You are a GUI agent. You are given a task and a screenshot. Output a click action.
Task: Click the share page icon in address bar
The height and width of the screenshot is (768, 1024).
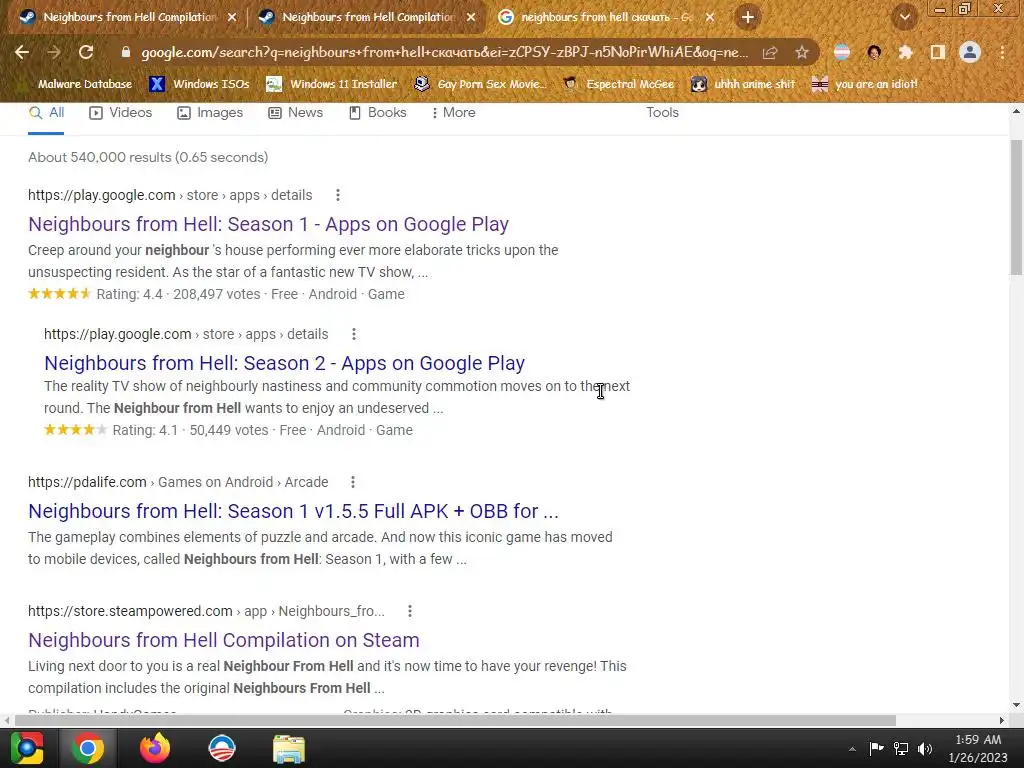(770, 52)
